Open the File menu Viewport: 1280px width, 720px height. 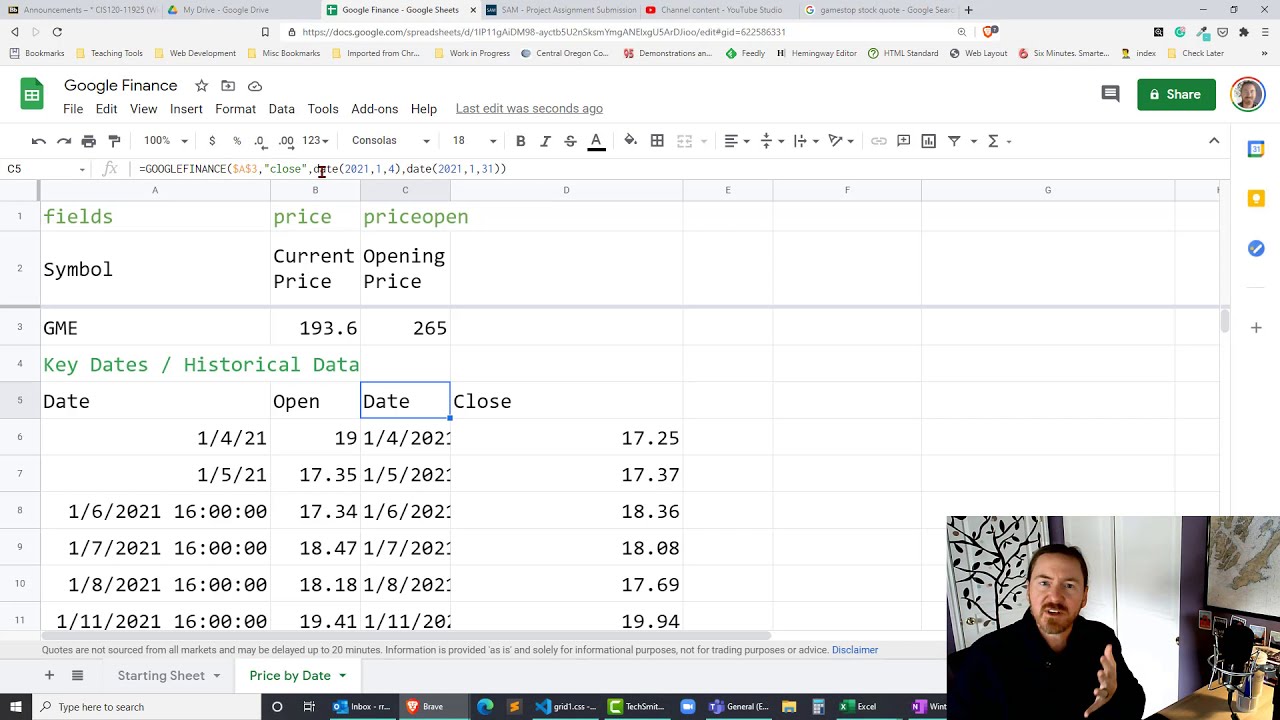pyautogui.click(x=73, y=109)
